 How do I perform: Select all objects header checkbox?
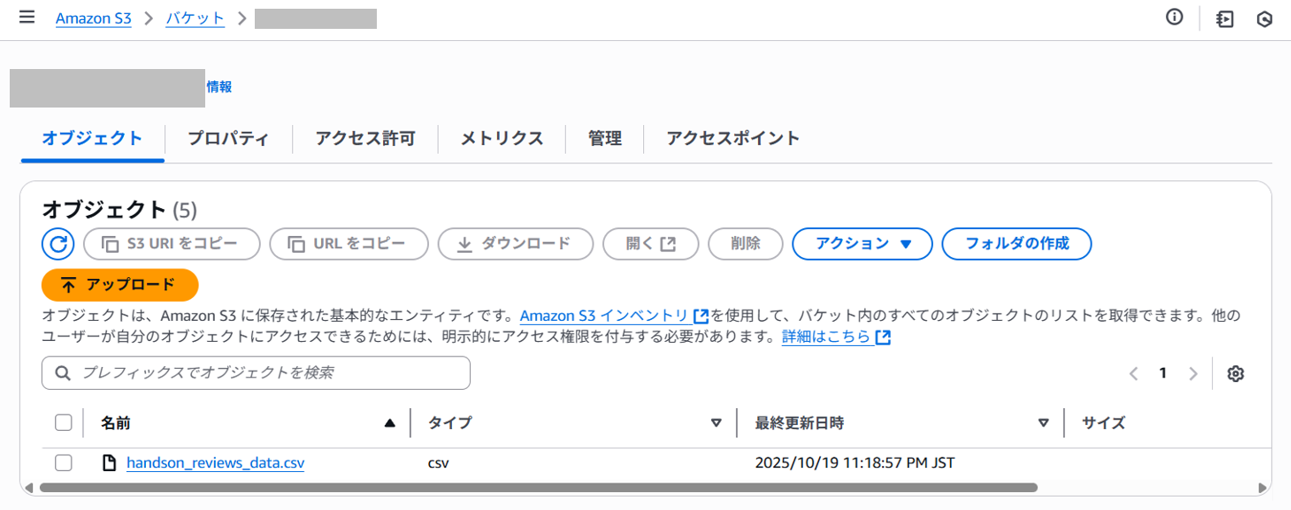pos(63,422)
